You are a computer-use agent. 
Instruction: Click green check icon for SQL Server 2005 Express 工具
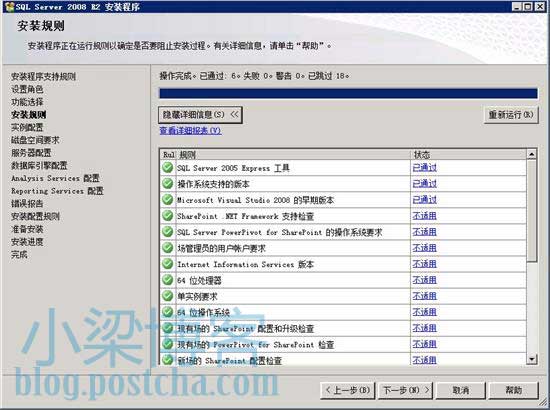[168, 167]
